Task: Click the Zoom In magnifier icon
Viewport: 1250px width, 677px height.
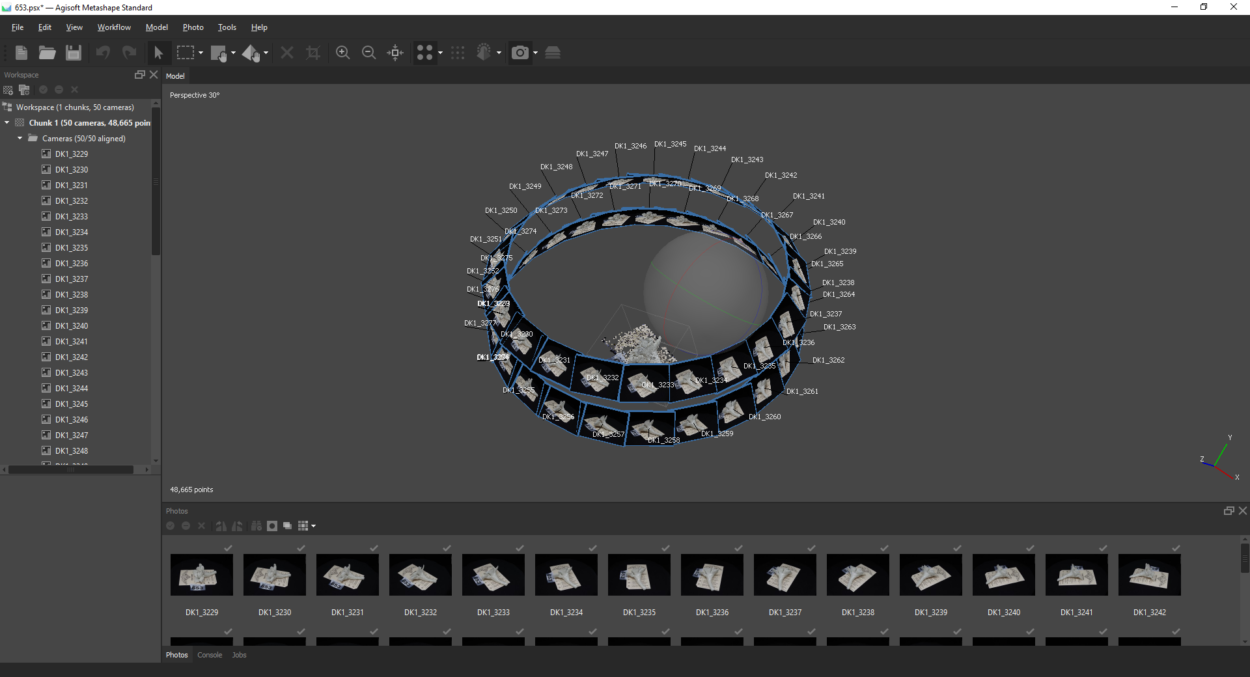Action: [x=343, y=52]
